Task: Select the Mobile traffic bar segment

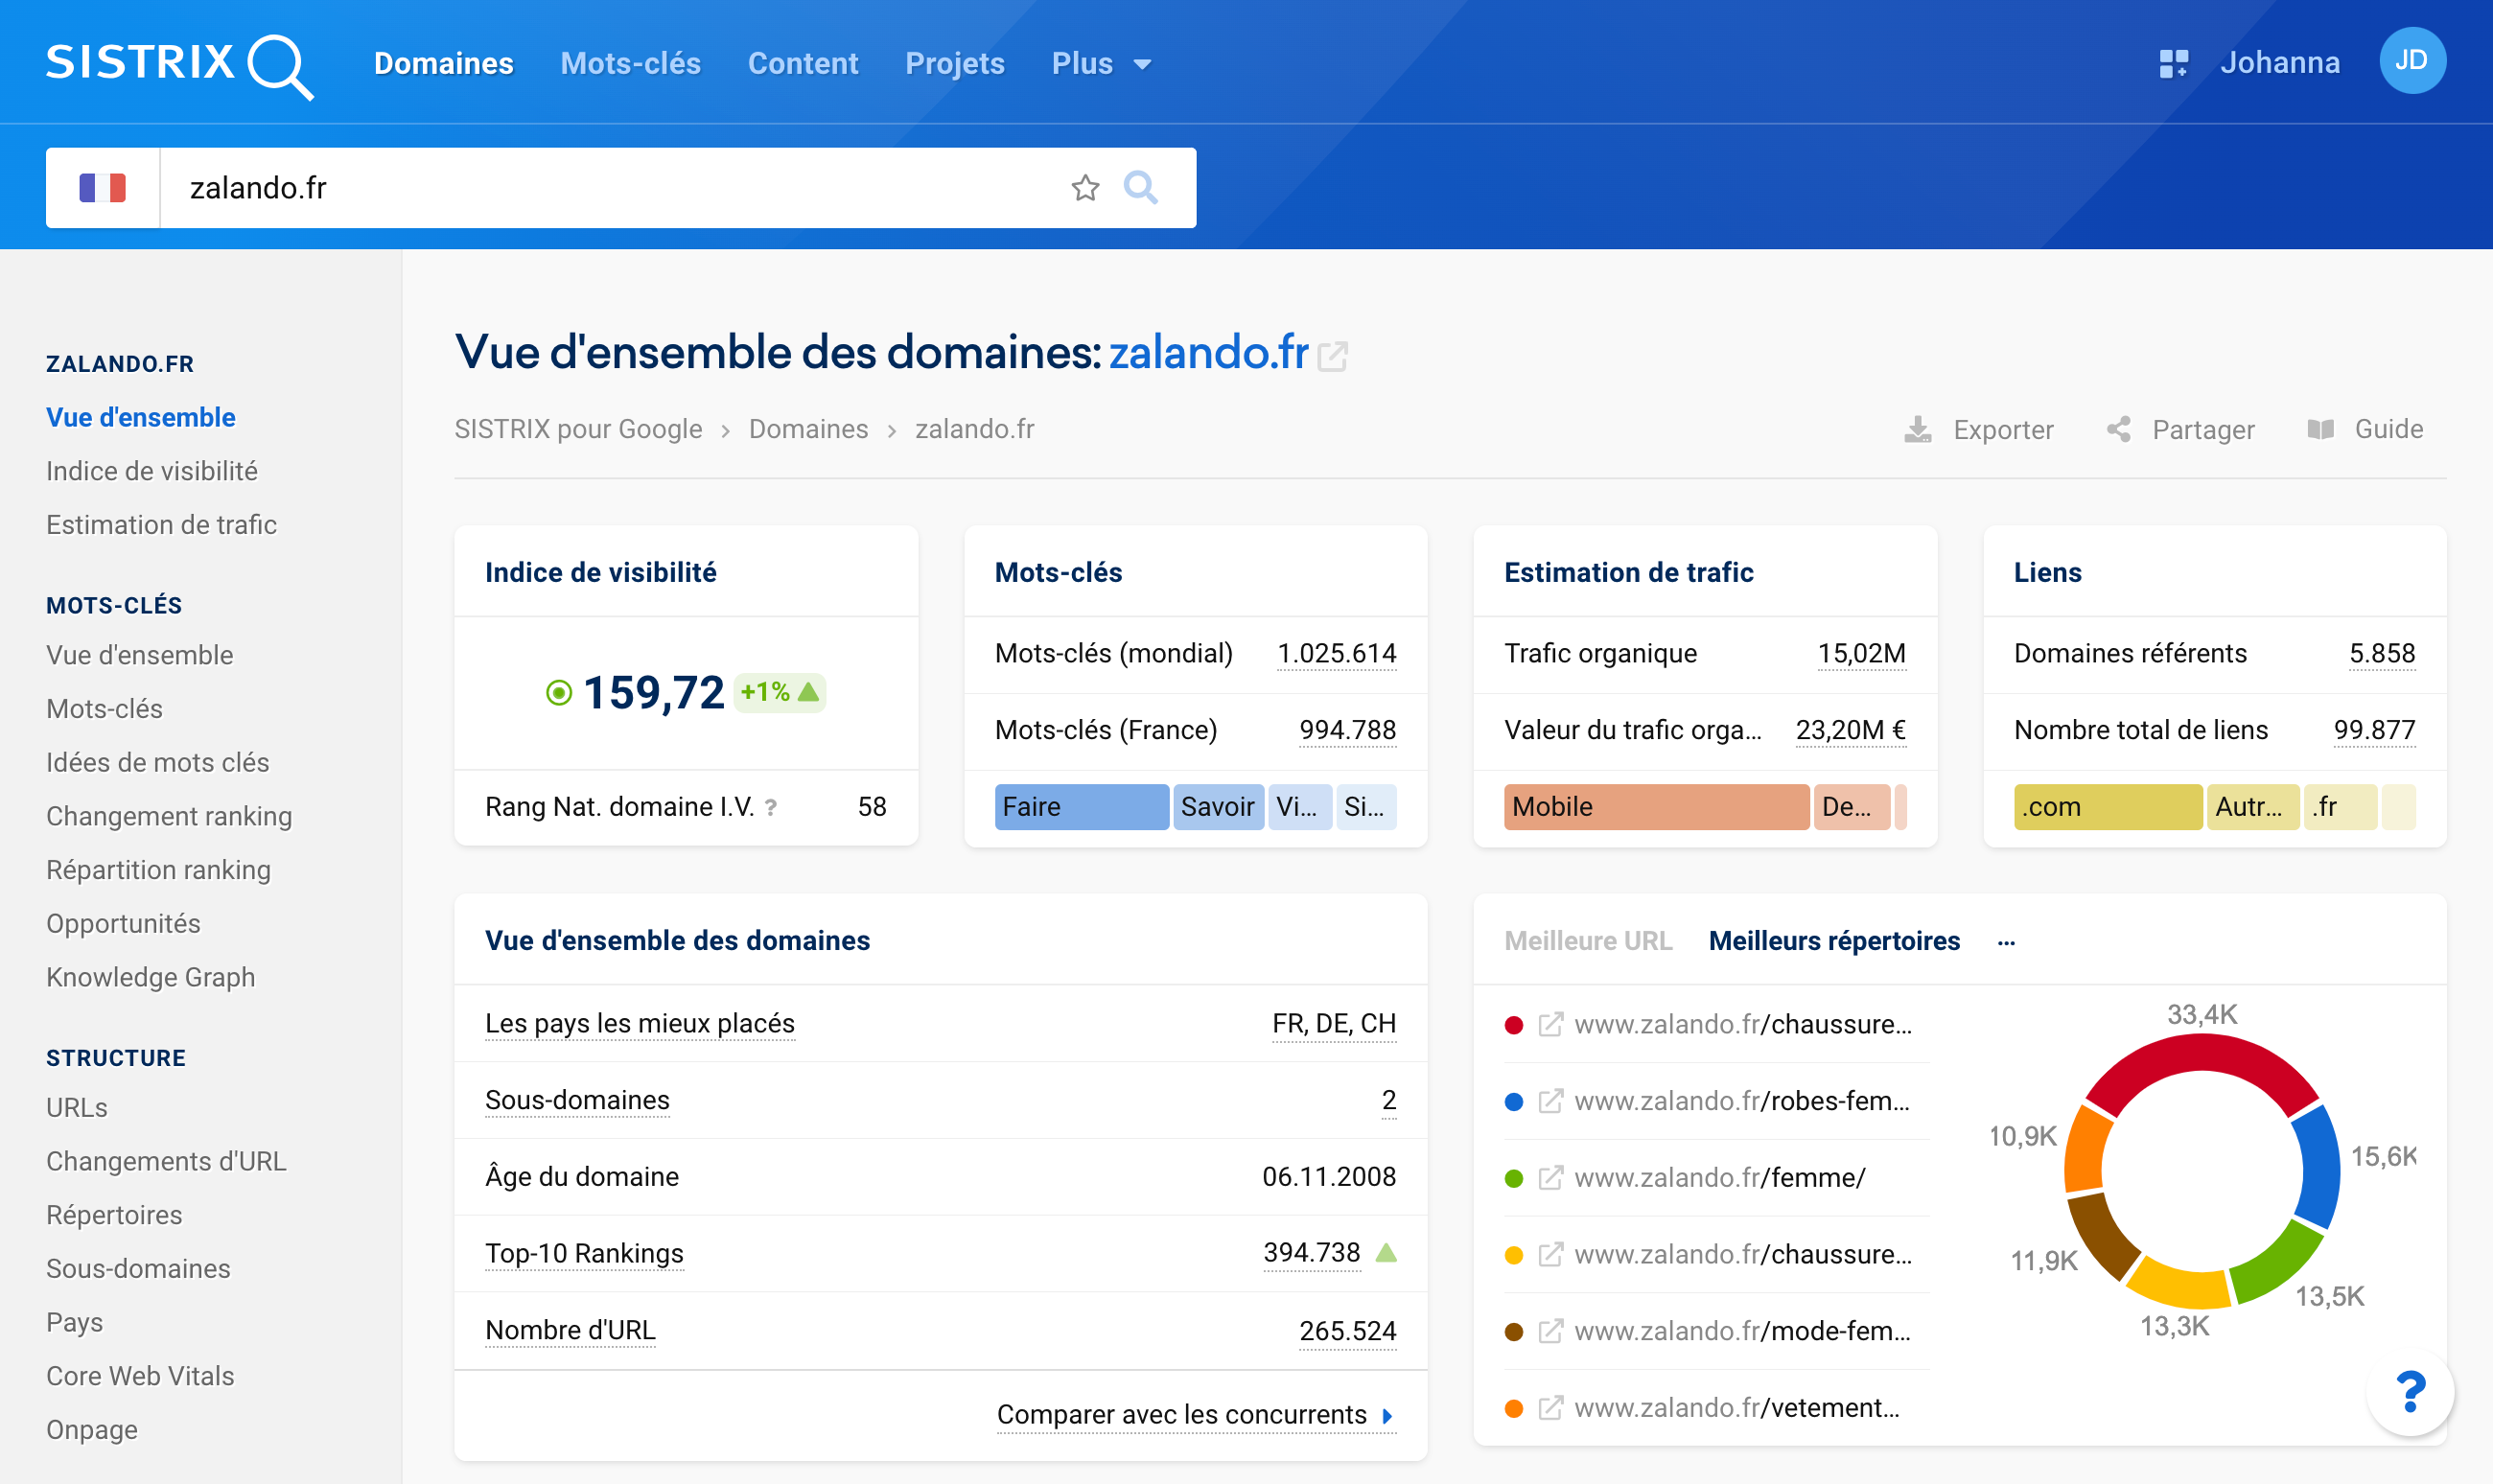Action: click(x=1656, y=807)
